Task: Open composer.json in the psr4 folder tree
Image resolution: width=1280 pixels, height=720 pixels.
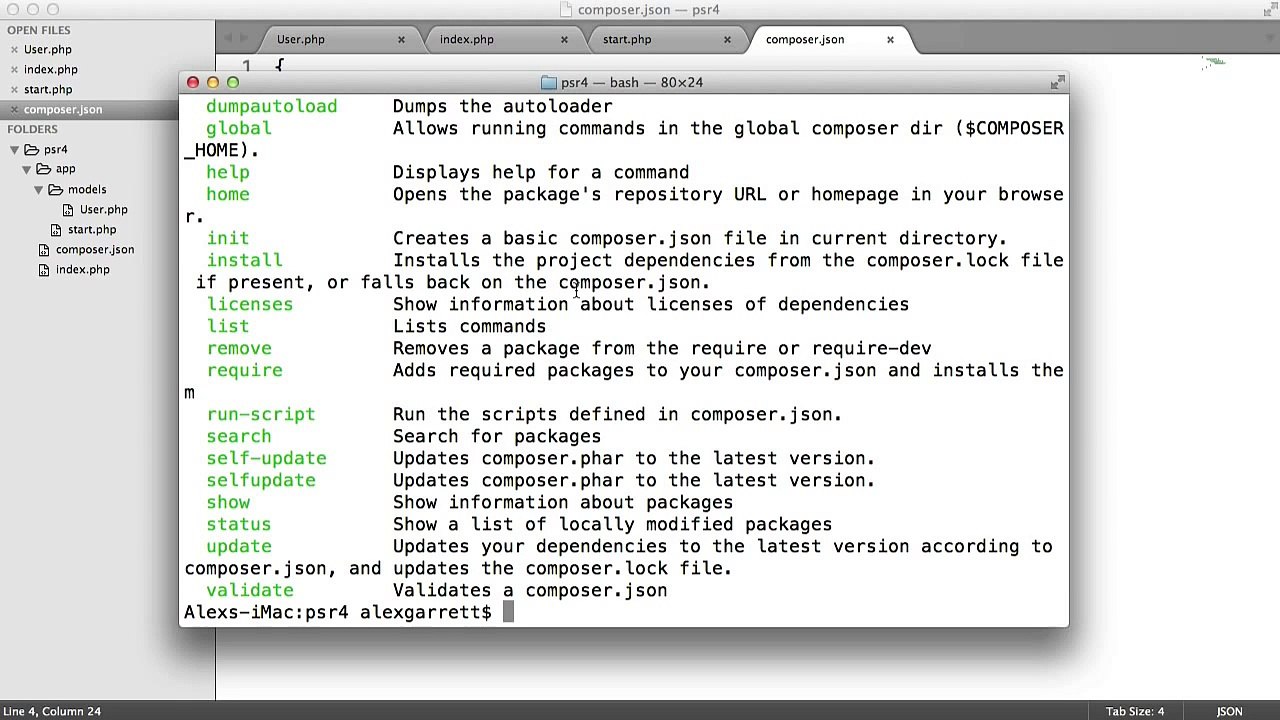Action: pyautogui.click(x=95, y=249)
